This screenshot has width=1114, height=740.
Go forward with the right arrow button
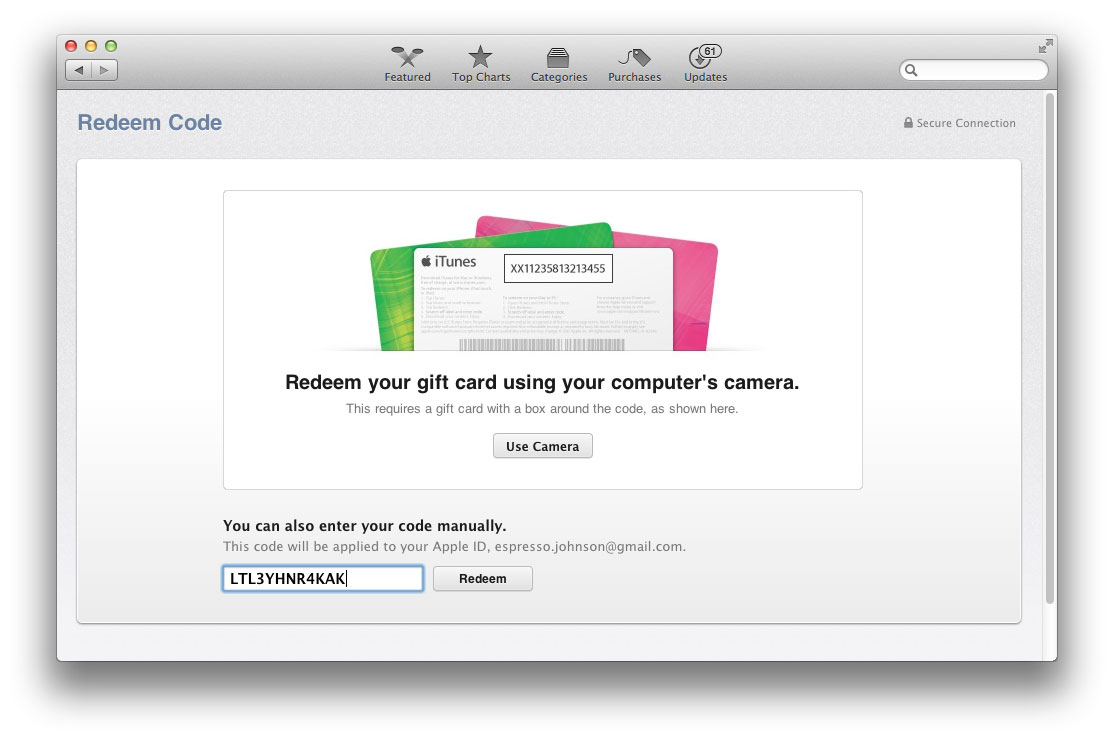point(104,70)
